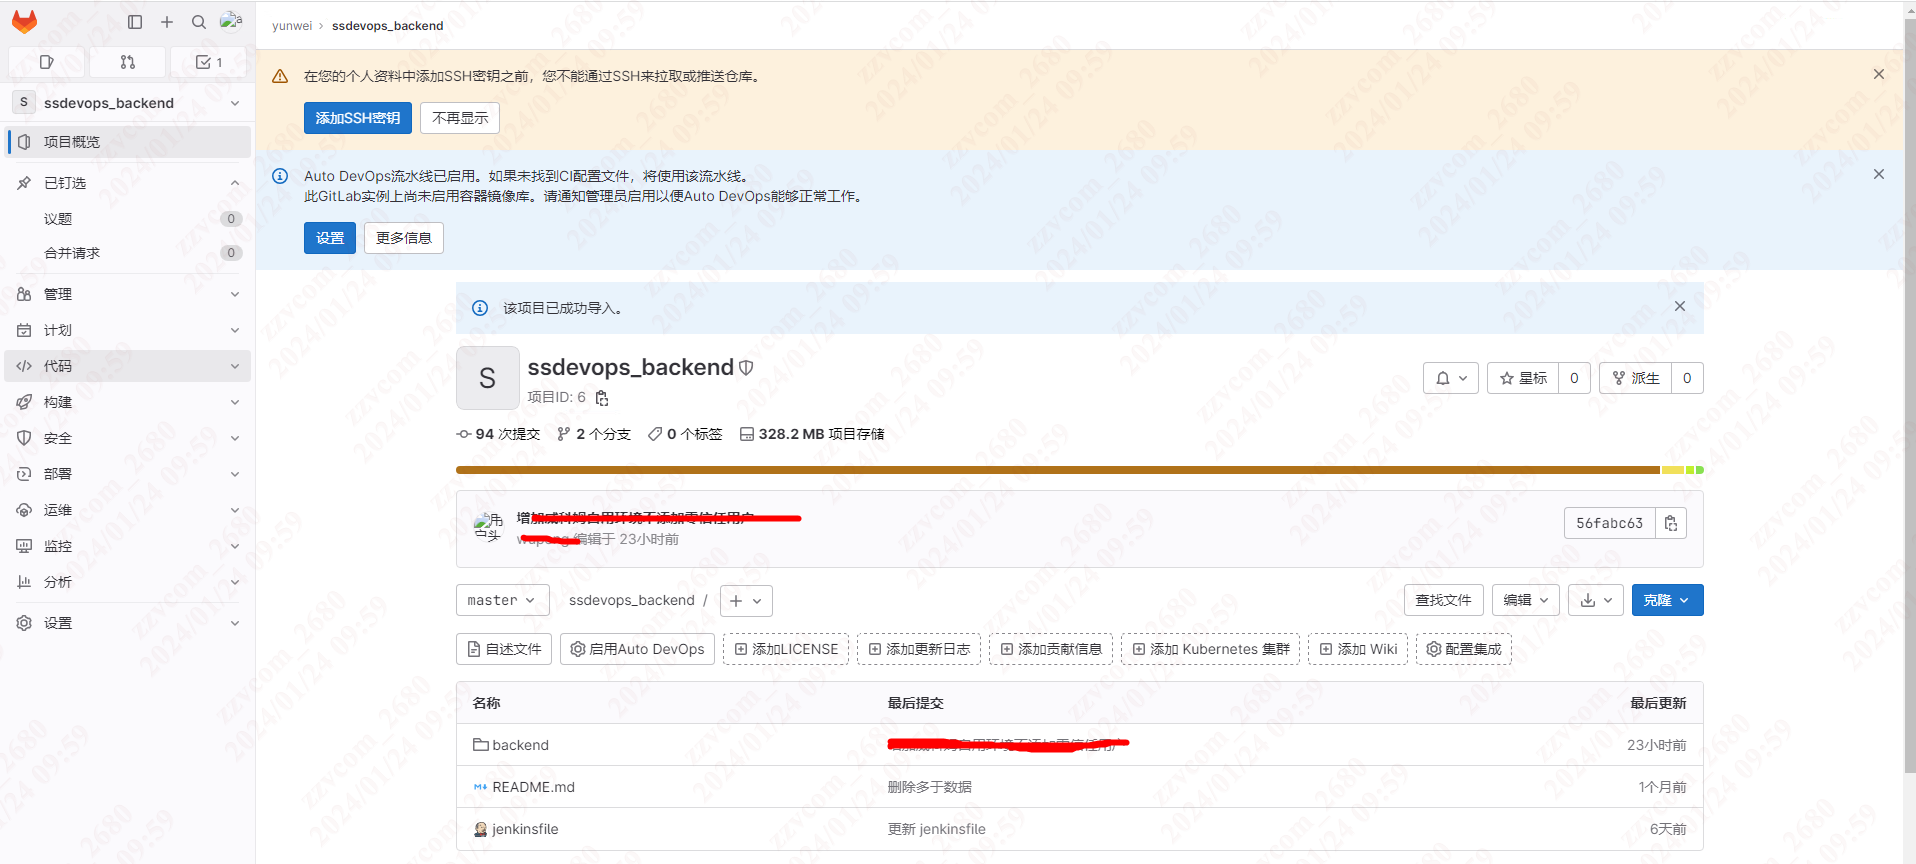Open the master branch selector

click(x=502, y=600)
